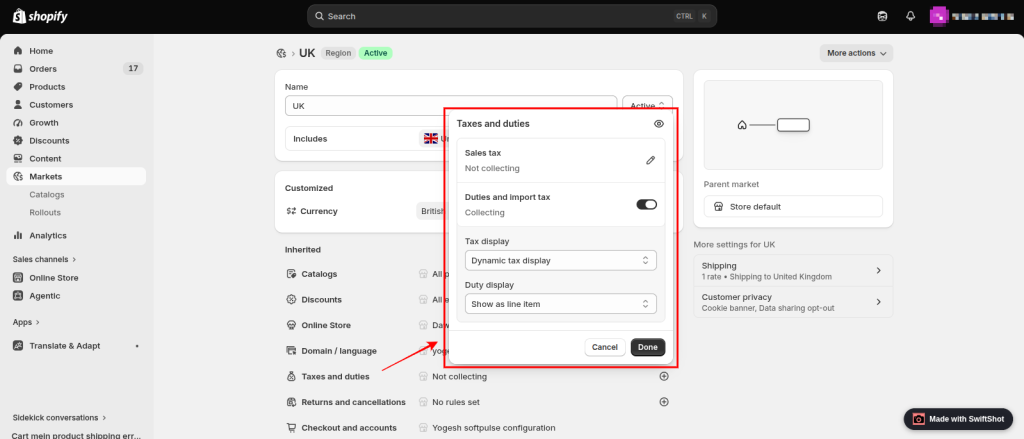Image resolution: width=1024 pixels, height=439 pixels.
Task: Click the market hierarchy preview
Action: click(x=793, y=125)
